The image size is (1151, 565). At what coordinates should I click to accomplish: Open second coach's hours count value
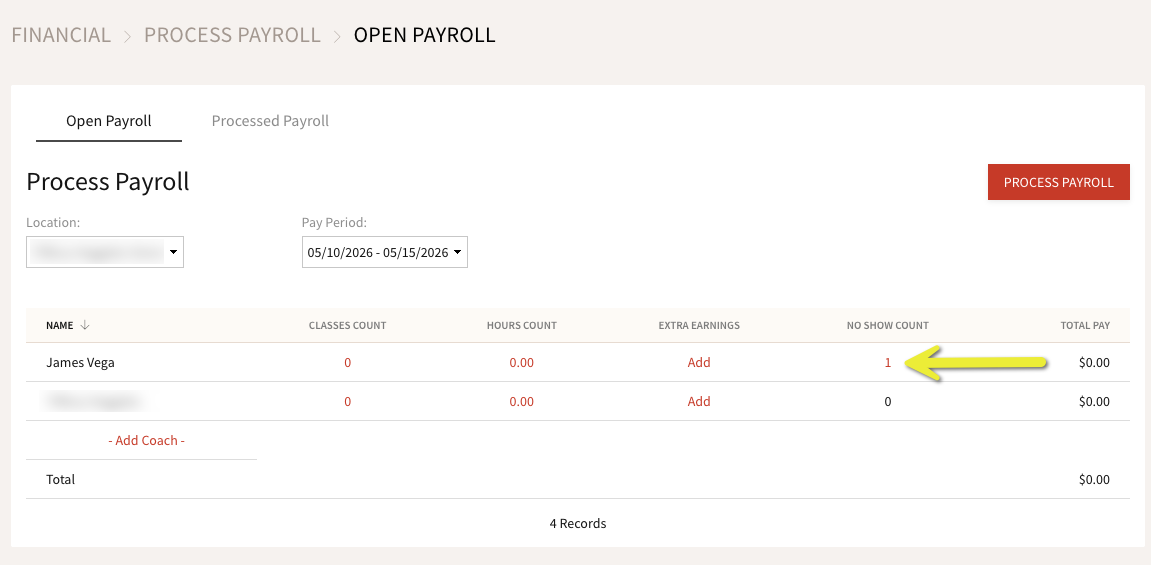(521, 401)
